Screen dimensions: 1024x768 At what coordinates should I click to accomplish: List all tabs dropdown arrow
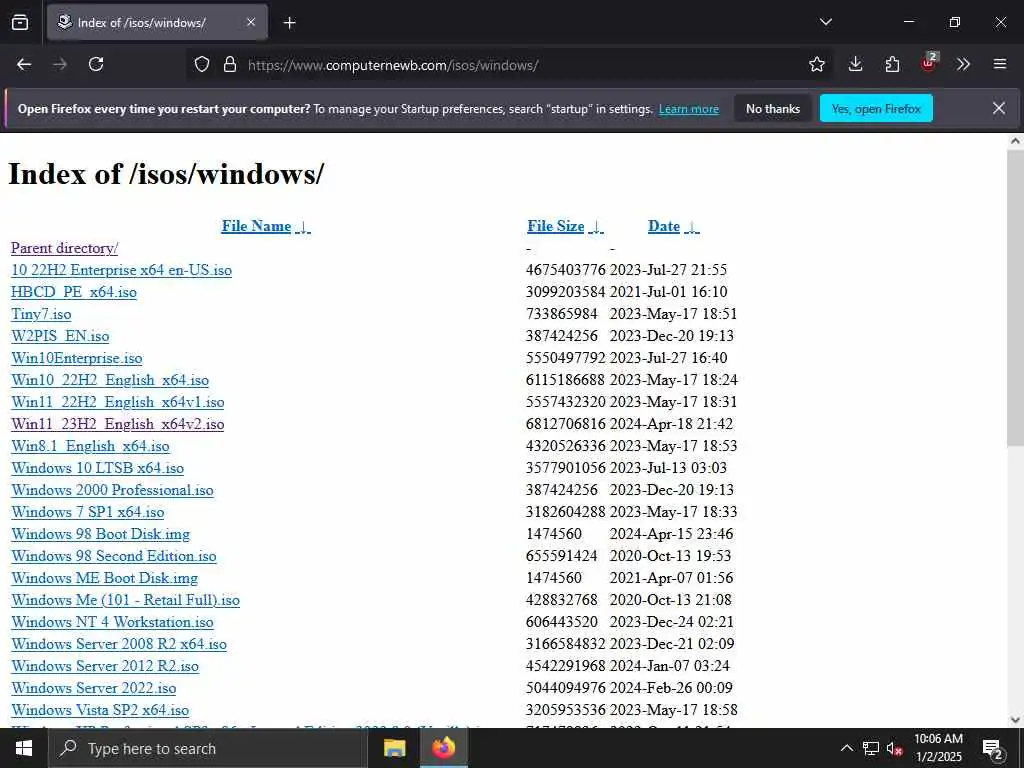point(826,22)
